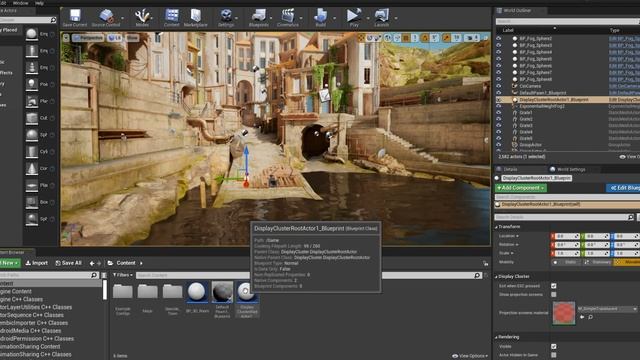
Task: Set mobility to Stationary
Action: [x=598, y=262]
